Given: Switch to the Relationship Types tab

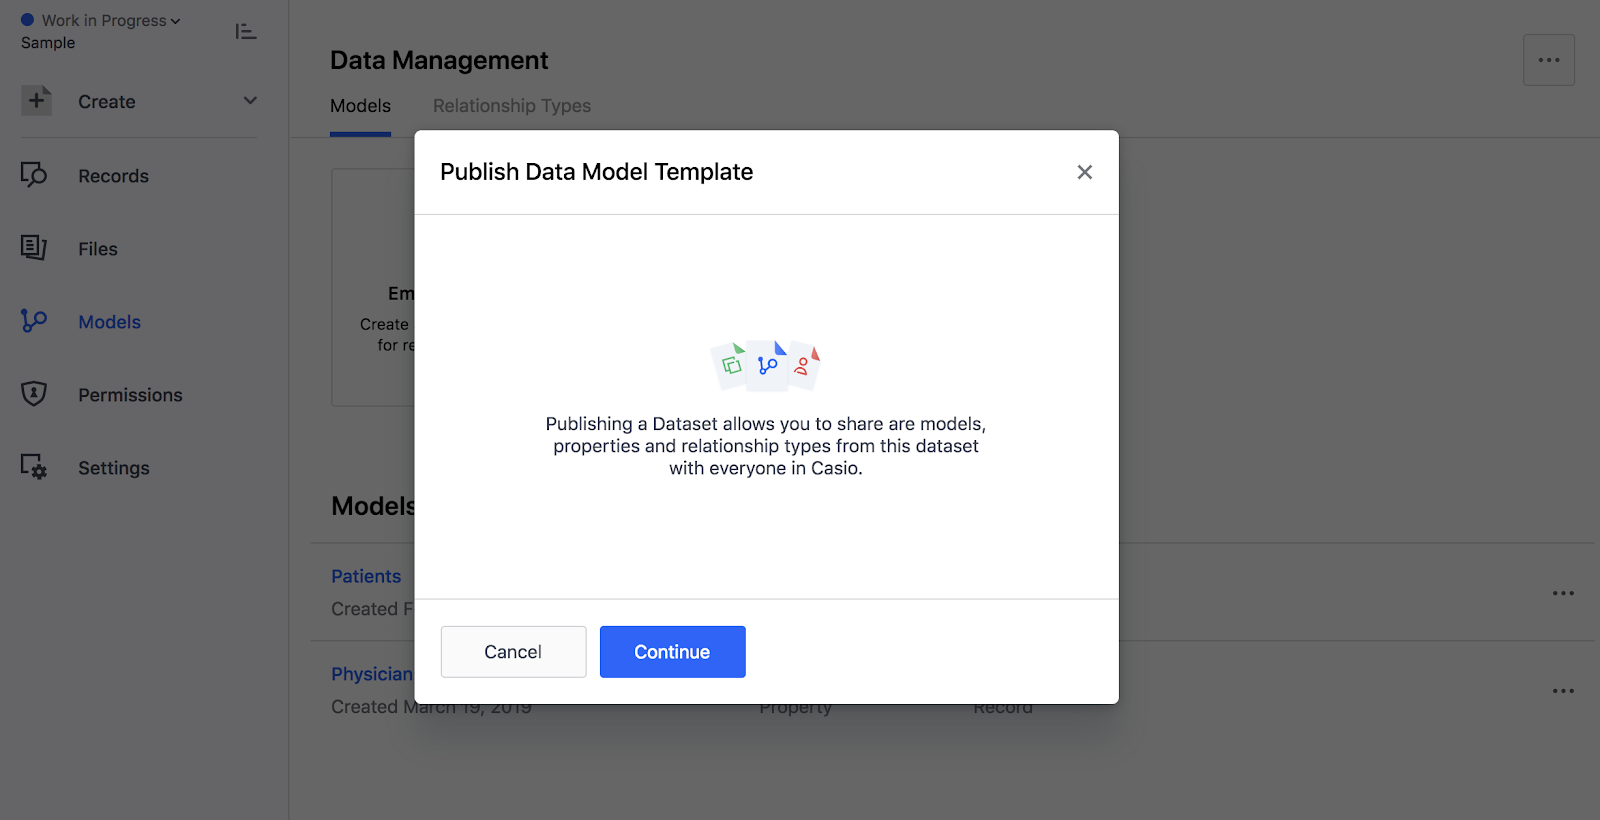Looking at the screenshot, I should tap(512, 106).
